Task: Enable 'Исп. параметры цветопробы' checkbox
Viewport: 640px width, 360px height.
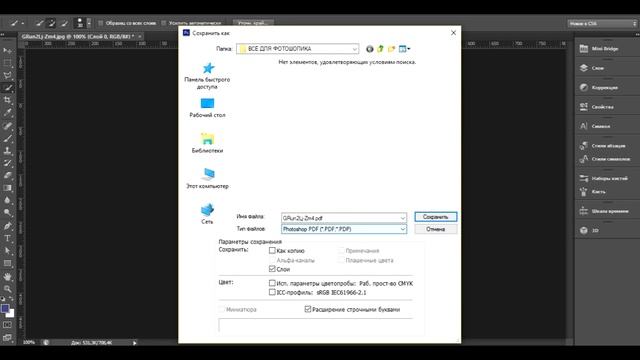Action: [x=272, y=283]
